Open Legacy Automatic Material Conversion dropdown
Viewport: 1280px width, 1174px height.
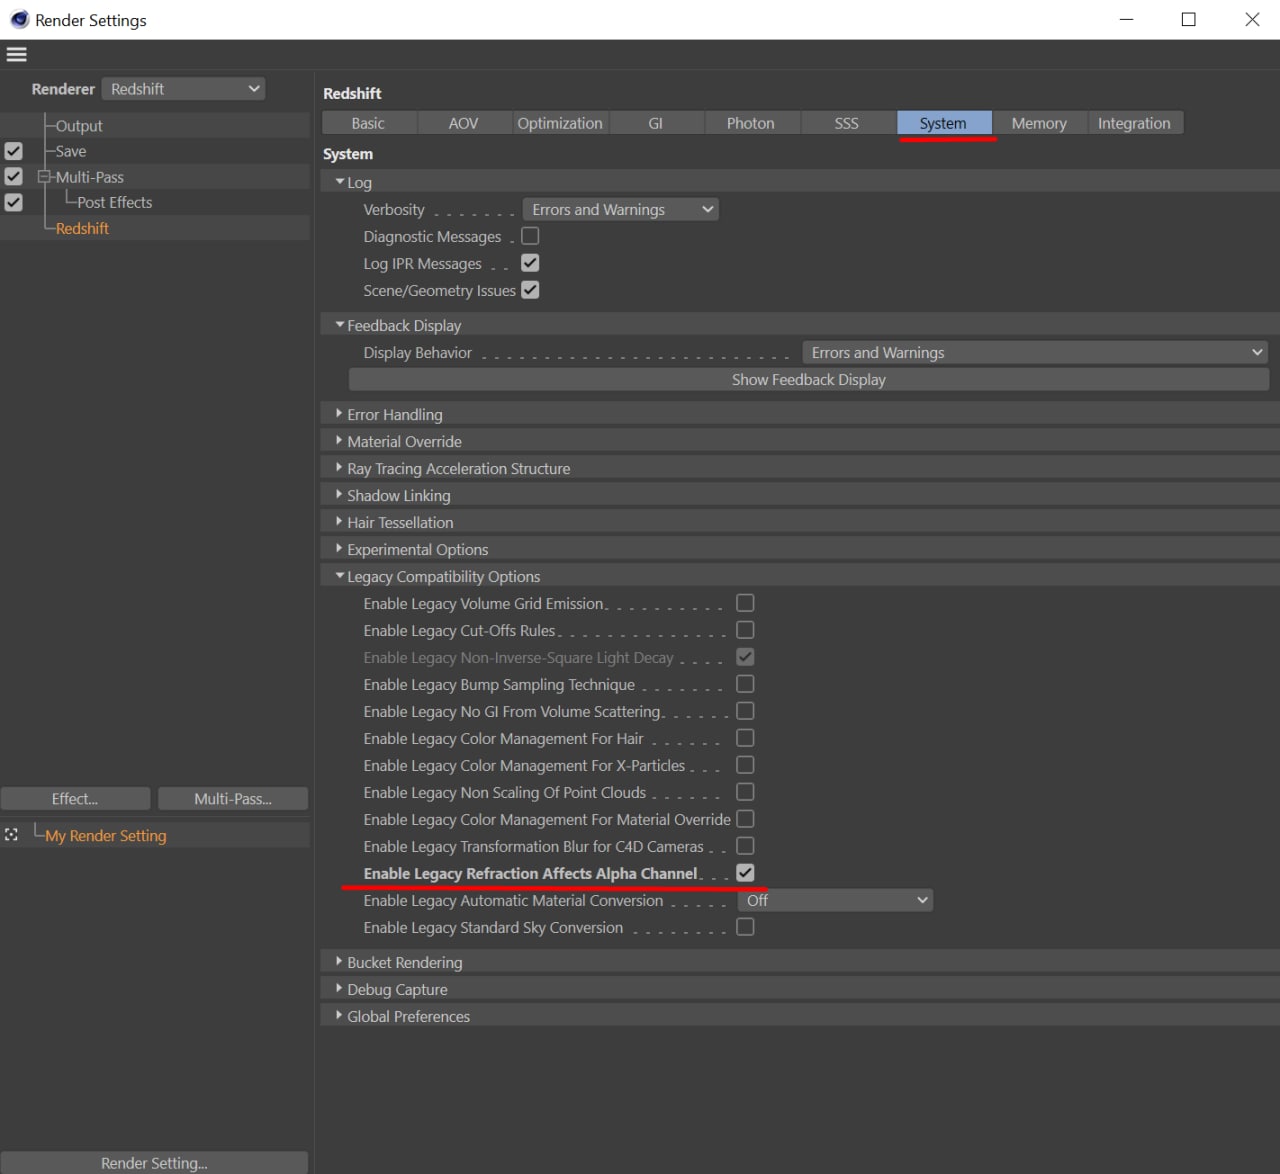835,900
